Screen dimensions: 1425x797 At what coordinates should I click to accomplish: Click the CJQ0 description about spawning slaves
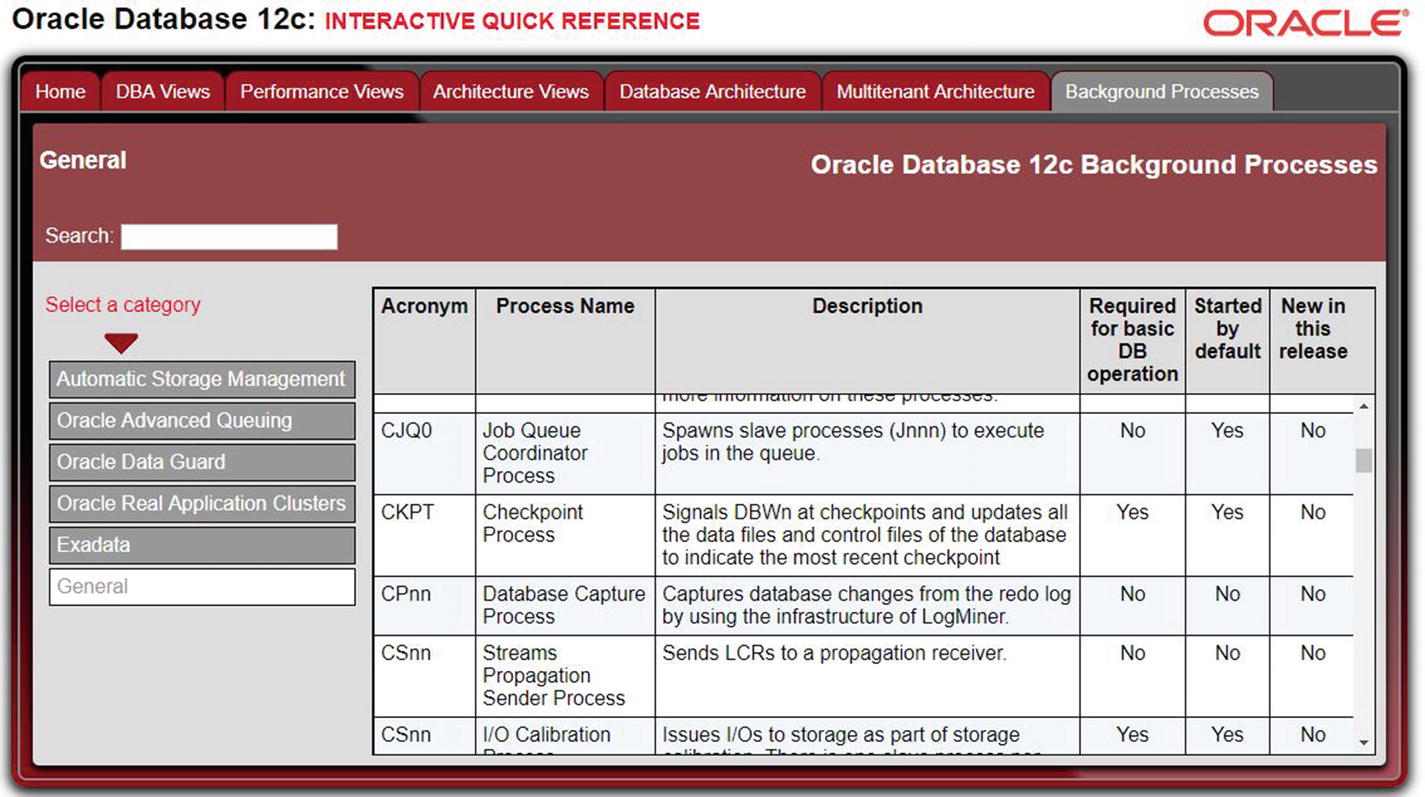click(x=867, y=453)
